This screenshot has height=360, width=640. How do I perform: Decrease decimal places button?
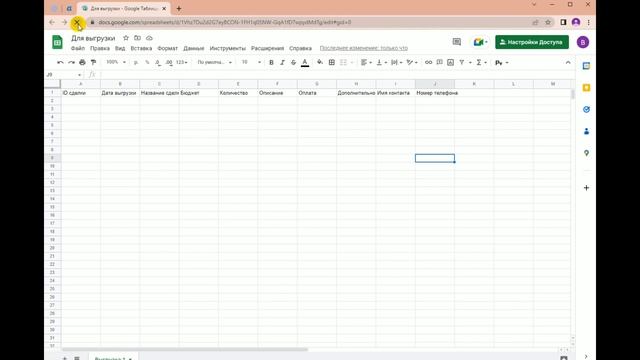tap(158, 62)
